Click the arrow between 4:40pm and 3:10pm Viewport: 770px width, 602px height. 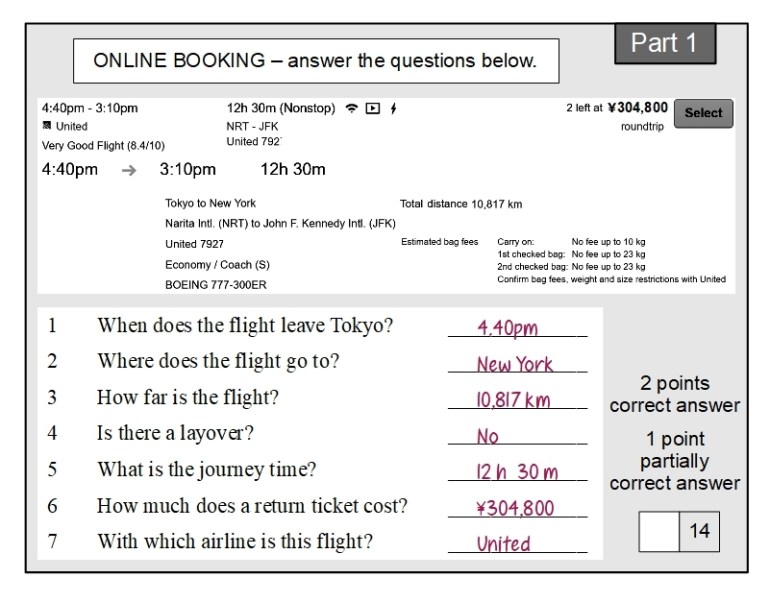tap(128, 170)
